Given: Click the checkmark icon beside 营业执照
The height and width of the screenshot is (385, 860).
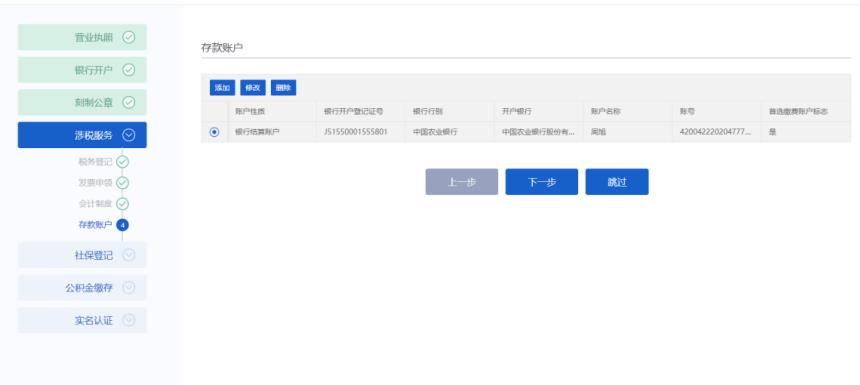Looking at the screenshot, I should point(128,37).
